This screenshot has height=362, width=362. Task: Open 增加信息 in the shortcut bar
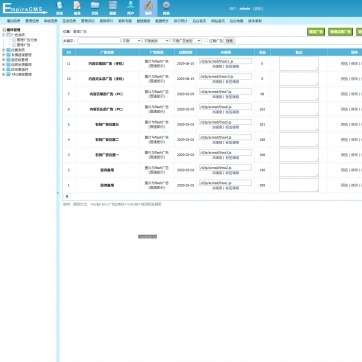[14, 21]
